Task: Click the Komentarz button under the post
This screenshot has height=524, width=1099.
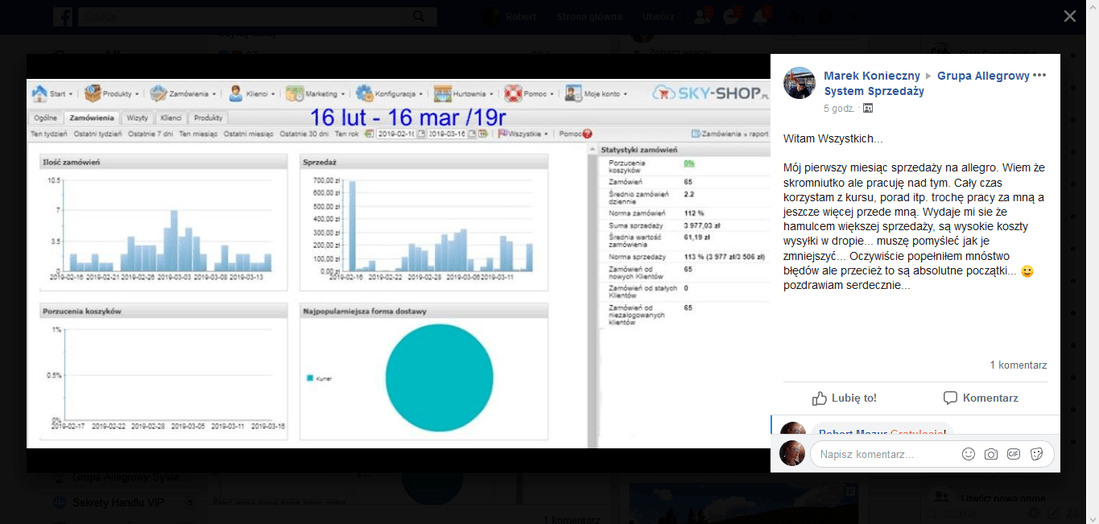Action: (x=980, y=398)
